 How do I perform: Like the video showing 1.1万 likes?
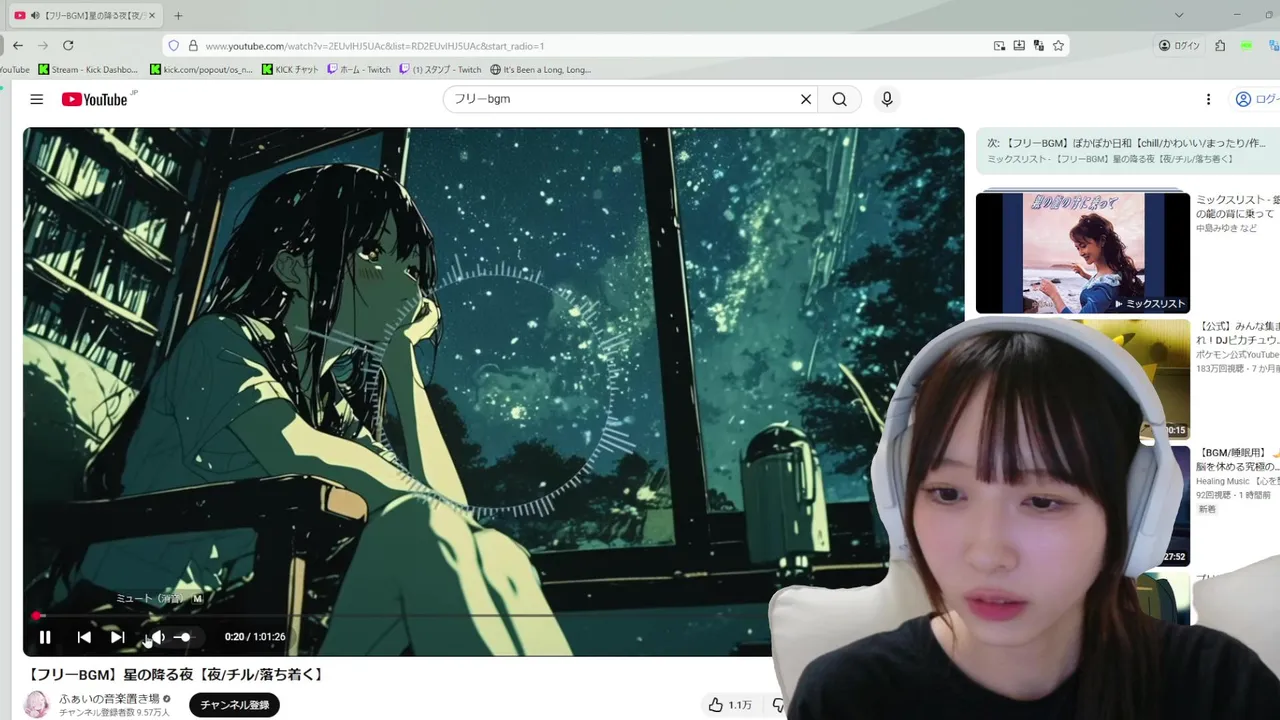[x=730, y=705]
